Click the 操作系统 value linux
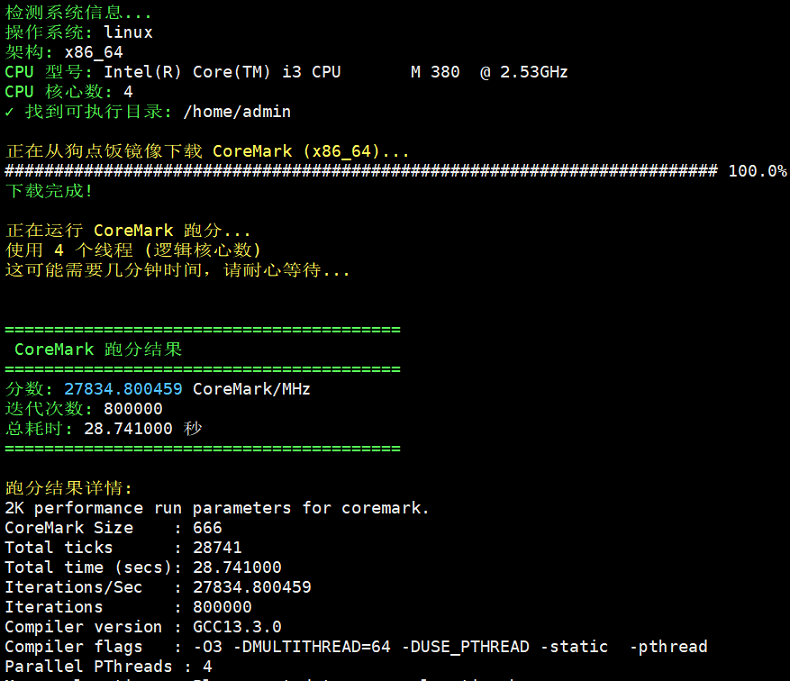The width and height of the screenshot is (790, 681). point(128,32)
